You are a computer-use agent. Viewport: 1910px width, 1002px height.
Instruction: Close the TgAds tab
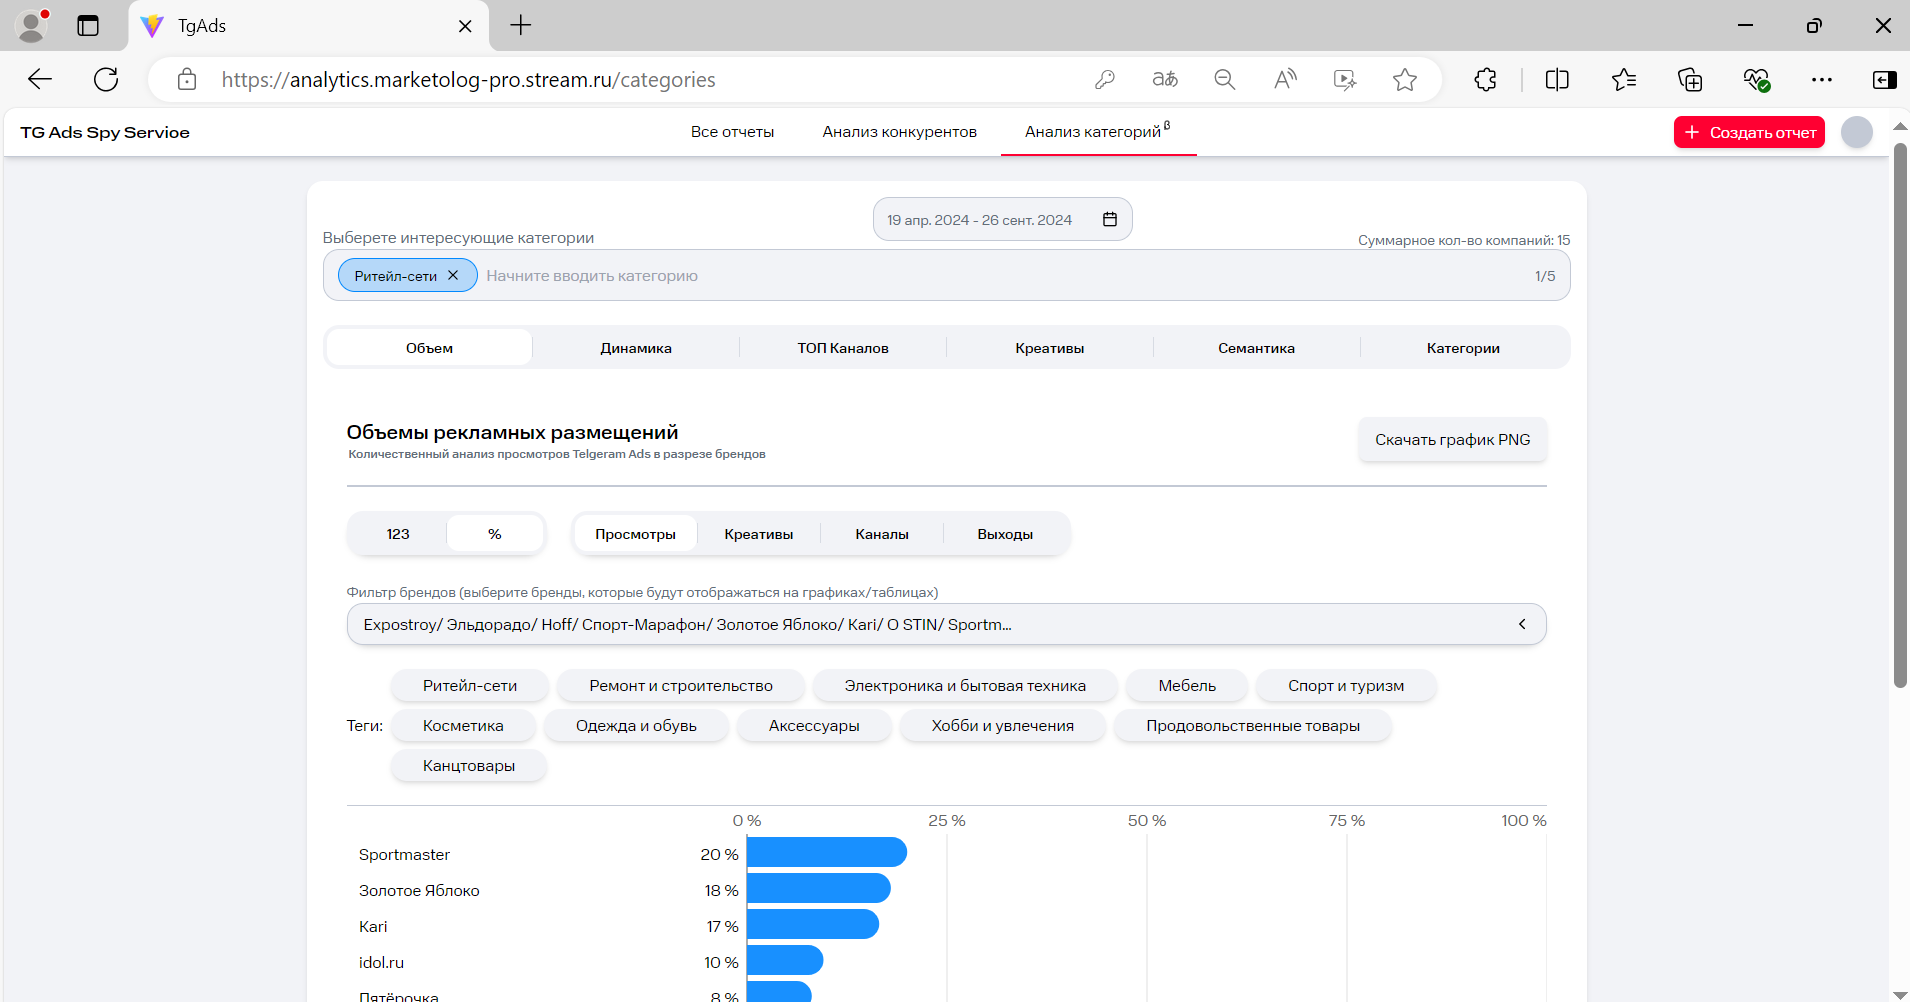pyautogui.click(x=465, y=26)
